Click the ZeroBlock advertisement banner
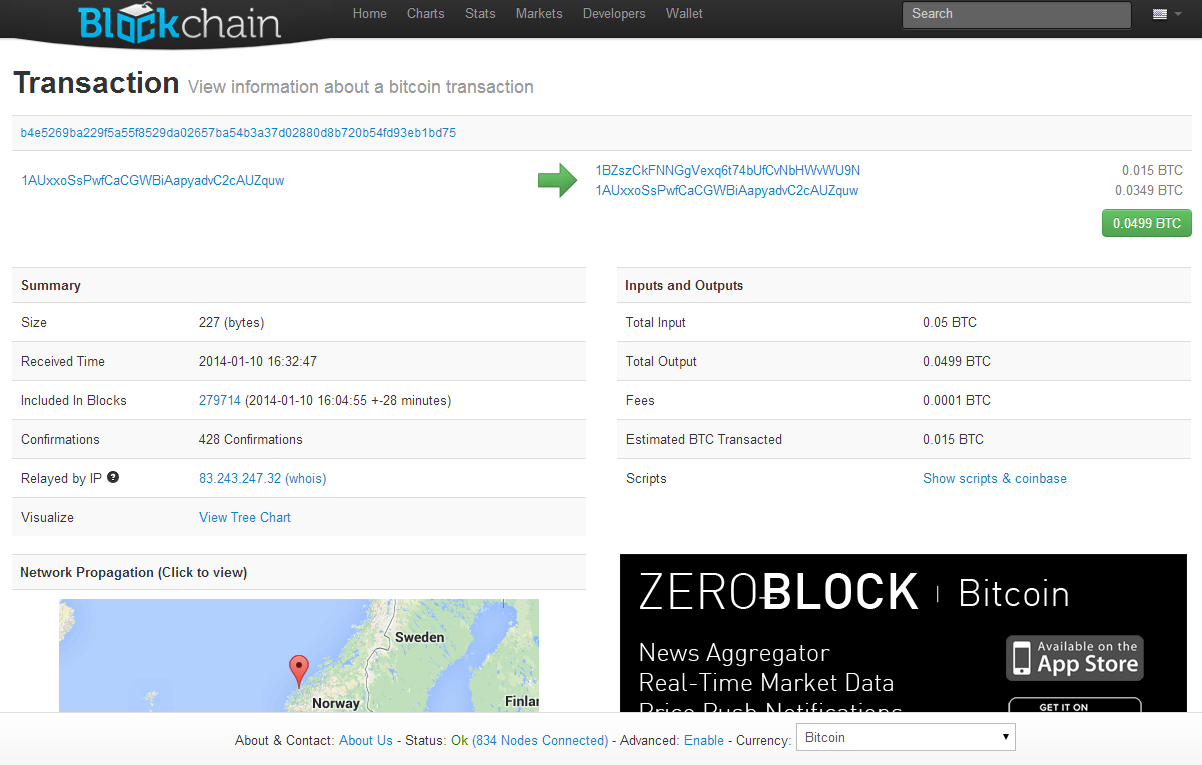The image size is (1202, 765). point(903,633)
